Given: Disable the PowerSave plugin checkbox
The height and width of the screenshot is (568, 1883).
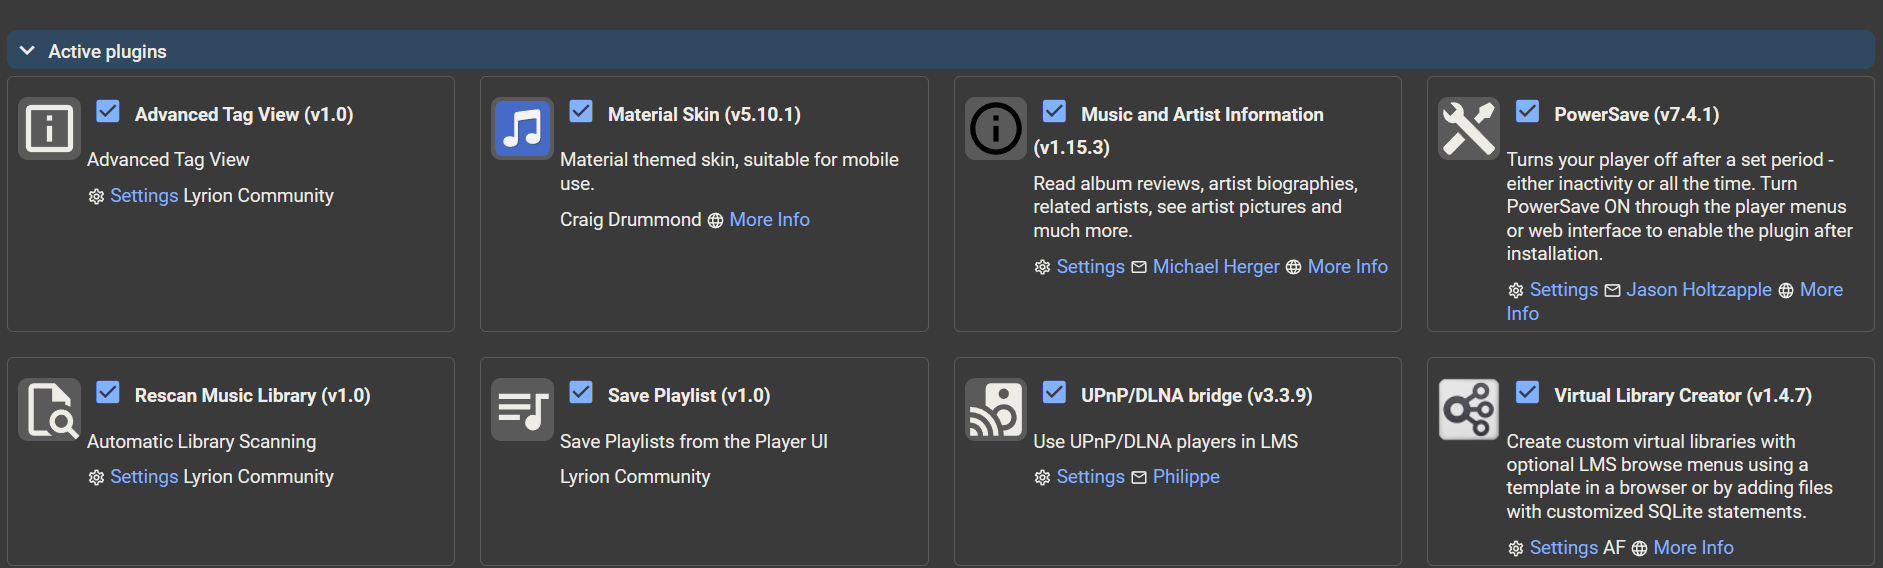Looking at the screenshot, I should pyautogui.click(x=1527, y=111).
